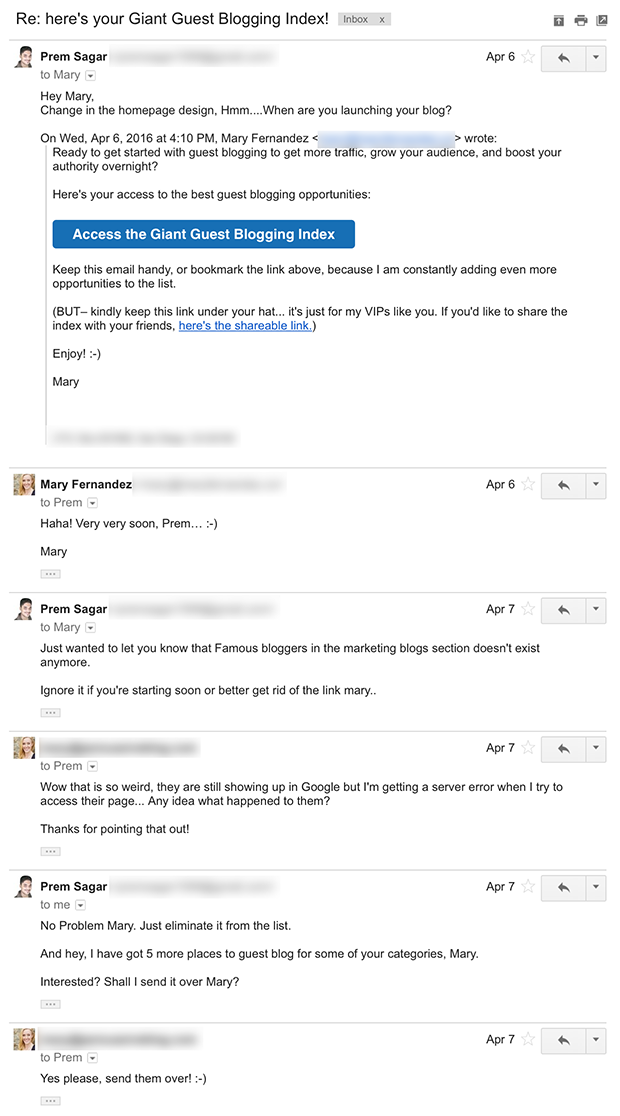Open more options dropdown beside first reply button
This screenshot has width=620, height=1116.
596,58
